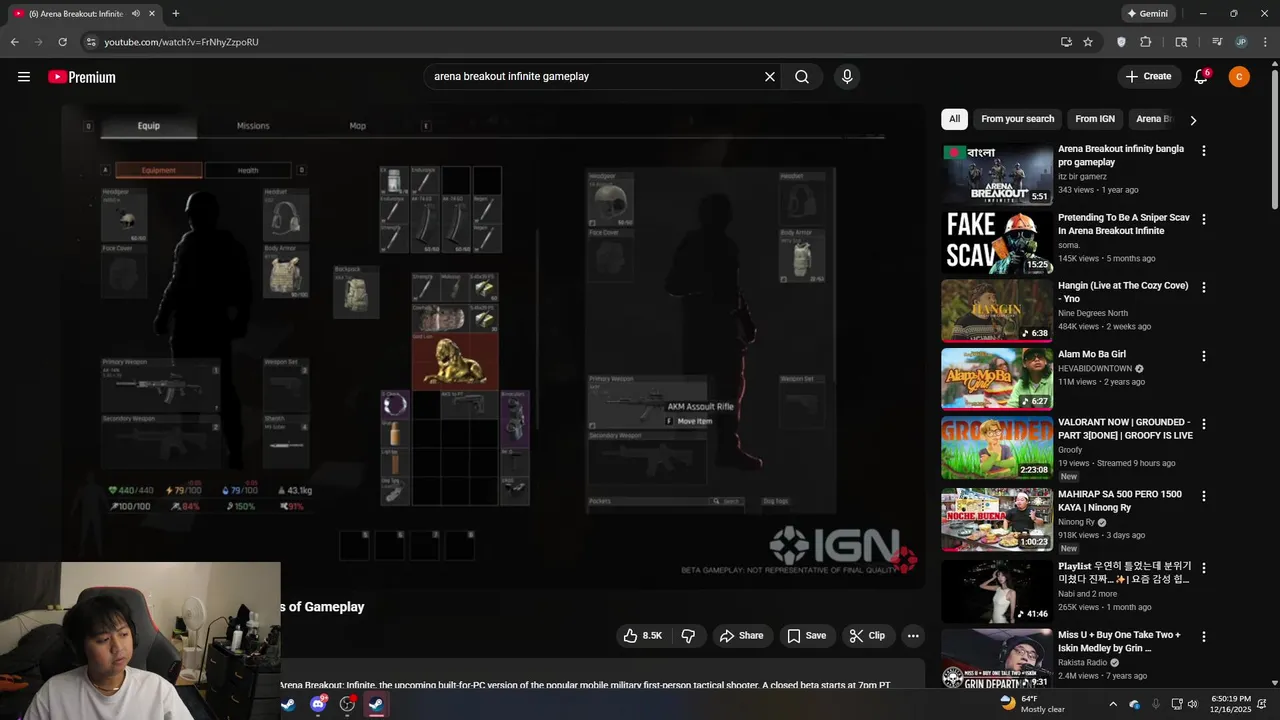Open options menu for Hangin video
The image size is (1280, 720).
tap(1203, 287)
